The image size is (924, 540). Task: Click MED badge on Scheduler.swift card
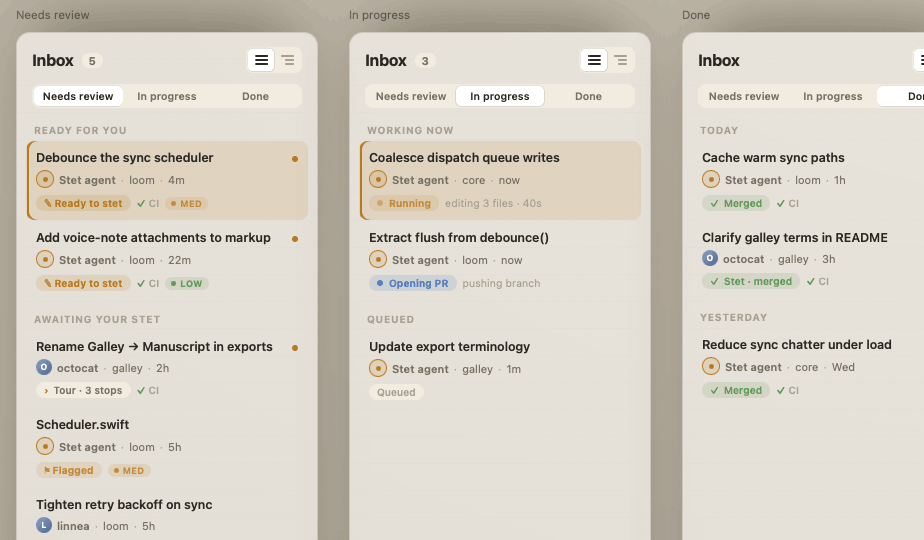(x=129, y=470)
